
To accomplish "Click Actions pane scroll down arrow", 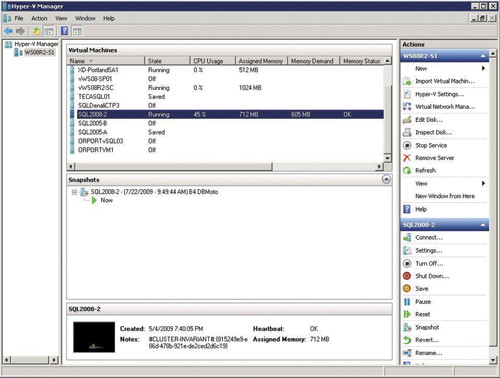I will coord(493,360).
